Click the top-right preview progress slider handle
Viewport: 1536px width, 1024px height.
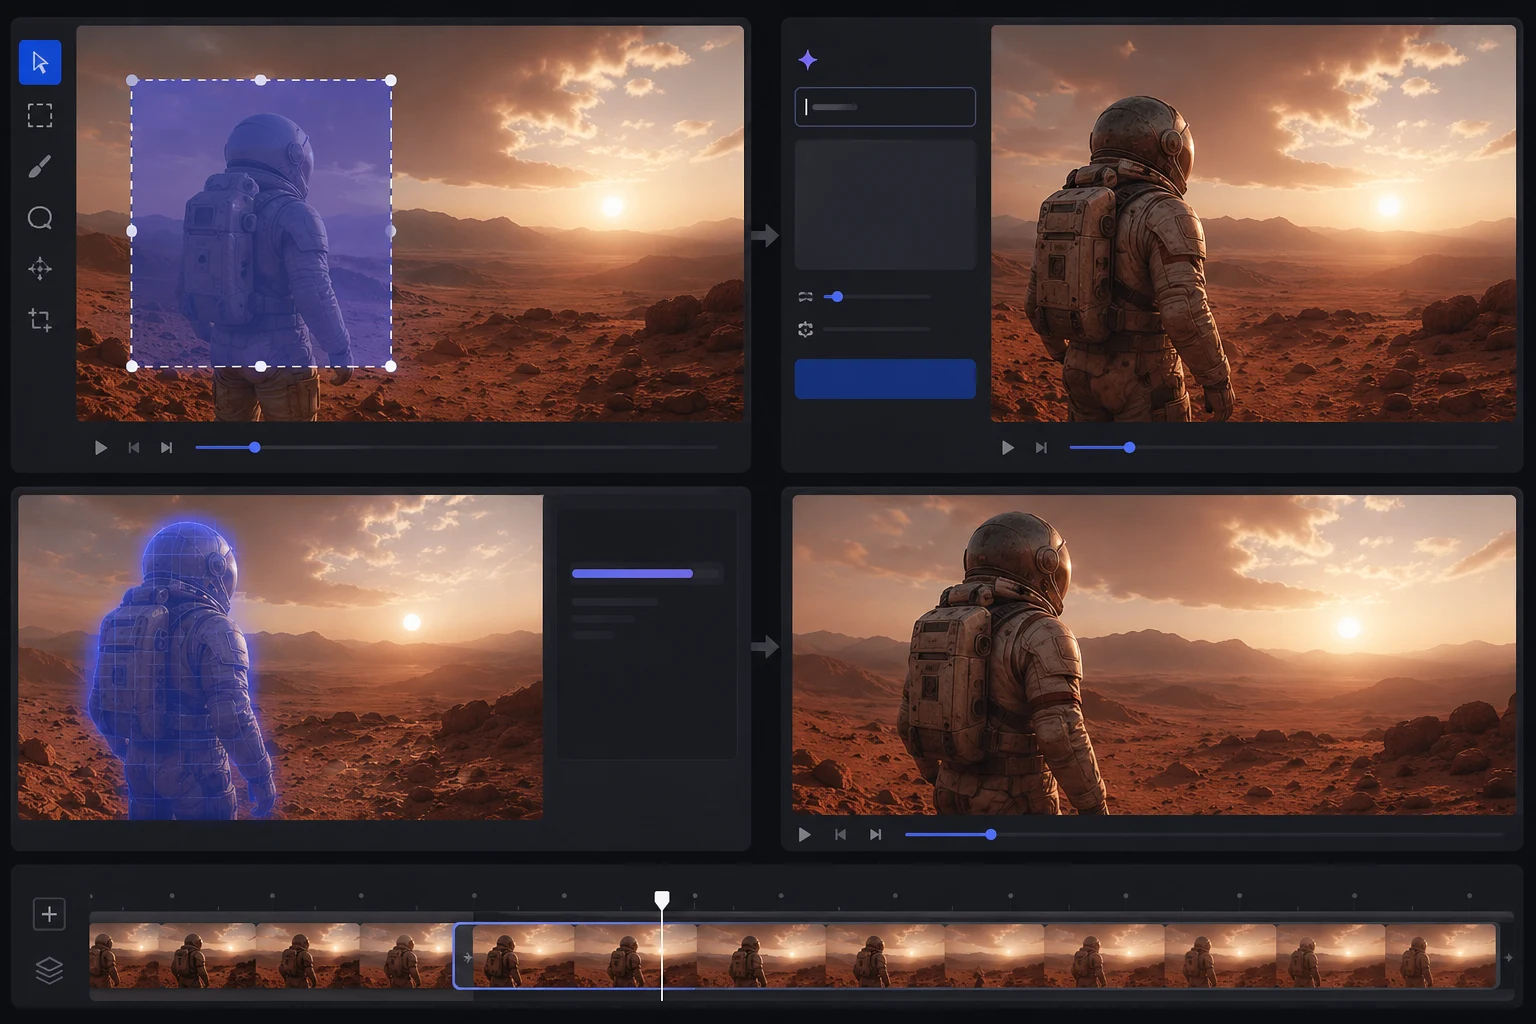[x=1130, y=448]
